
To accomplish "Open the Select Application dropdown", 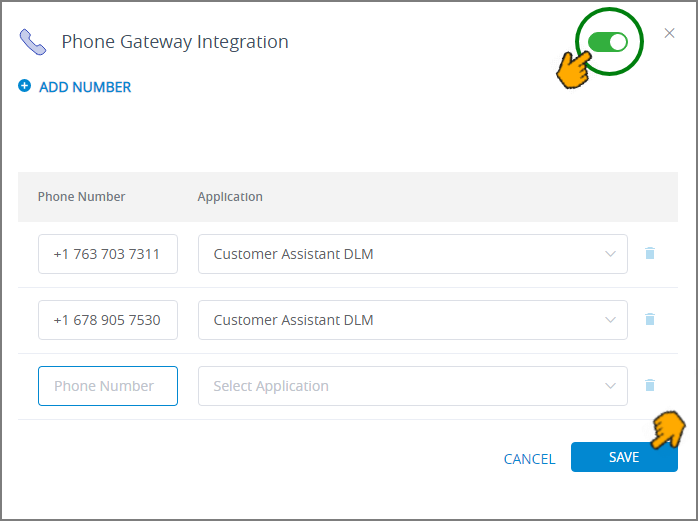I will click(413, 386).
